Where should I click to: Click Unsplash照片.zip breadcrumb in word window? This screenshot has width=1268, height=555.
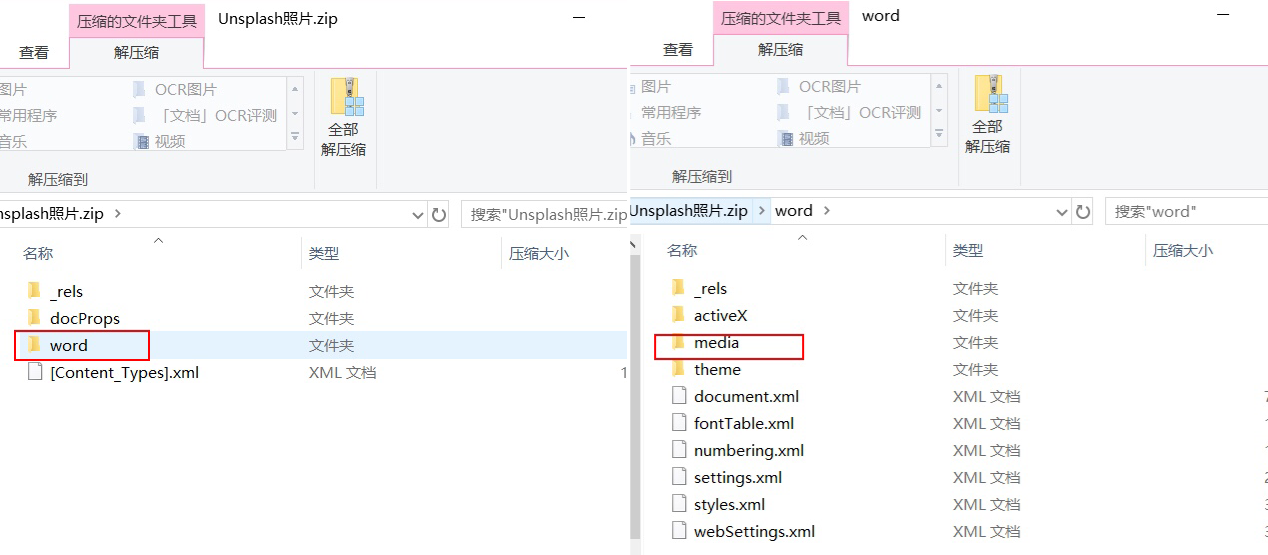click(689, 211)
